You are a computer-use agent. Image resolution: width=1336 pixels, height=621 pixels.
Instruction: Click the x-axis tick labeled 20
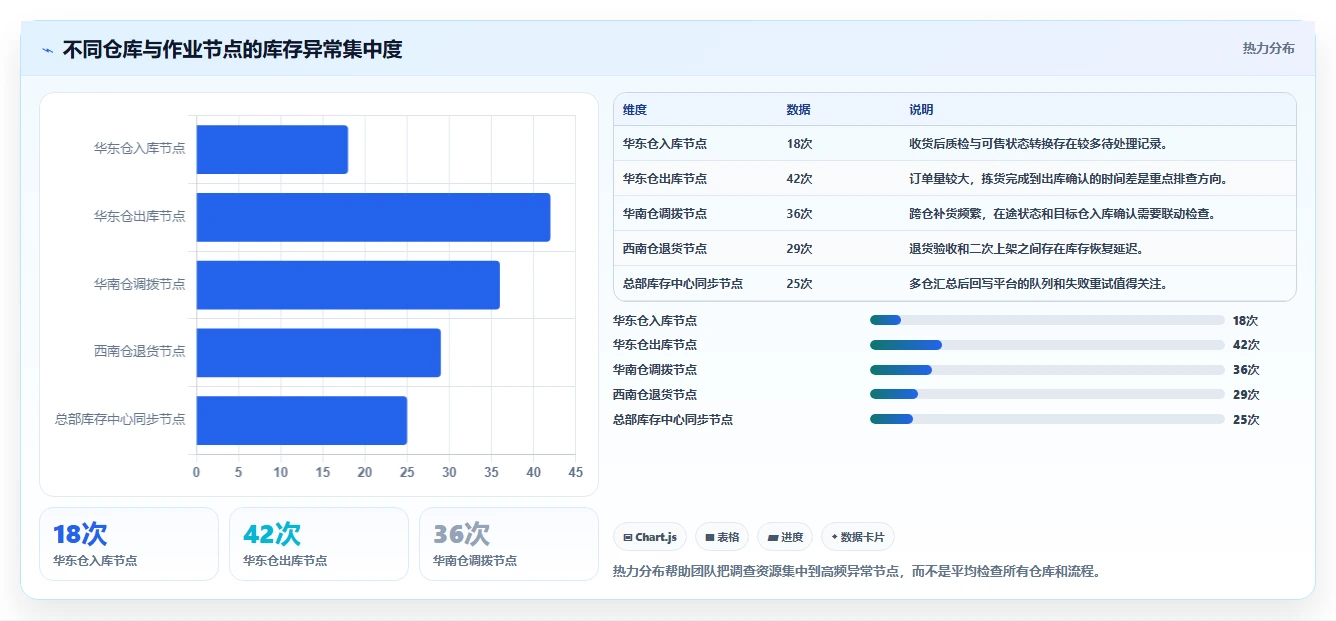pos(365,473)
